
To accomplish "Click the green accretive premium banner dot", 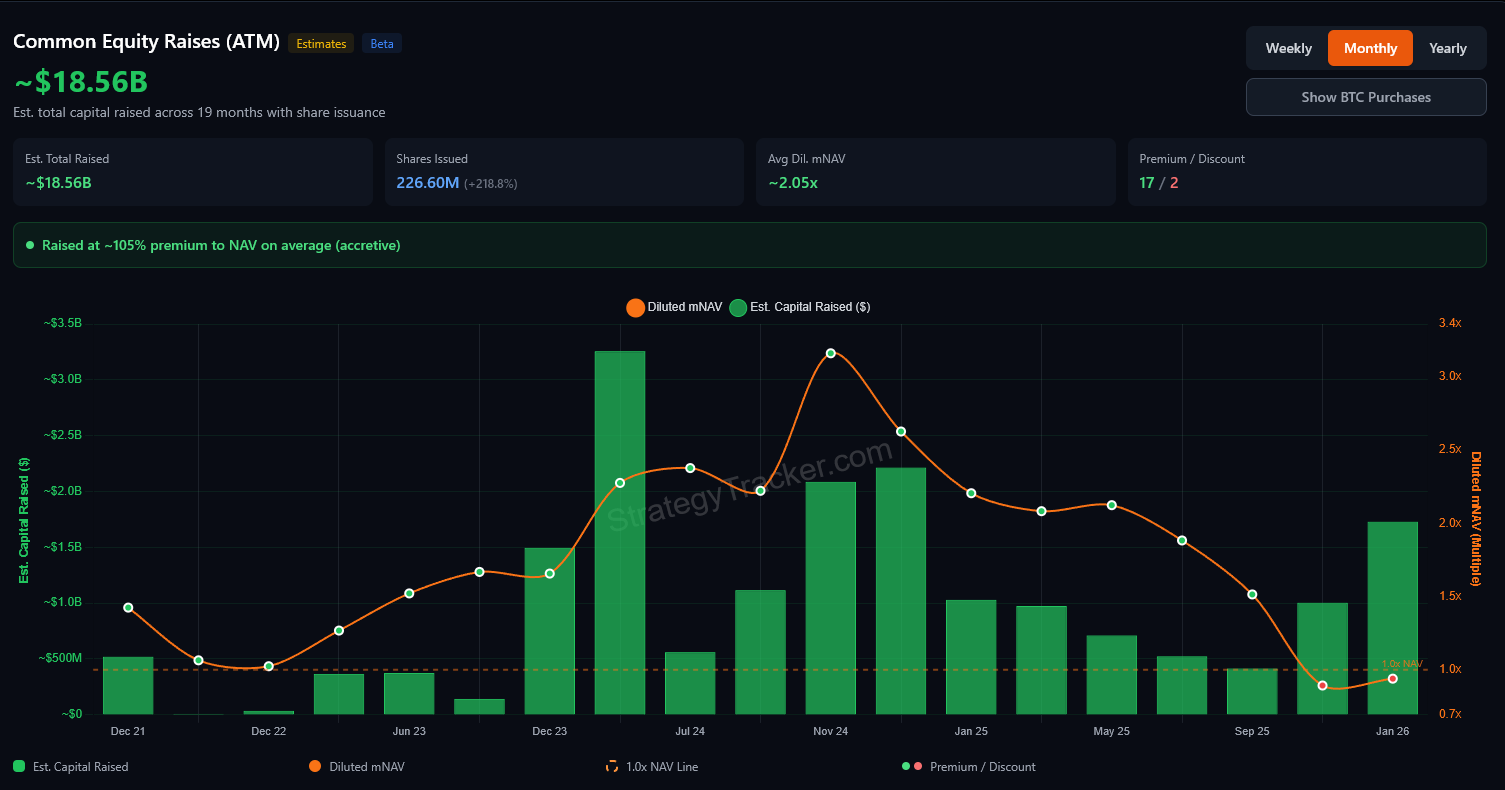I will click(x=30, y=245).
